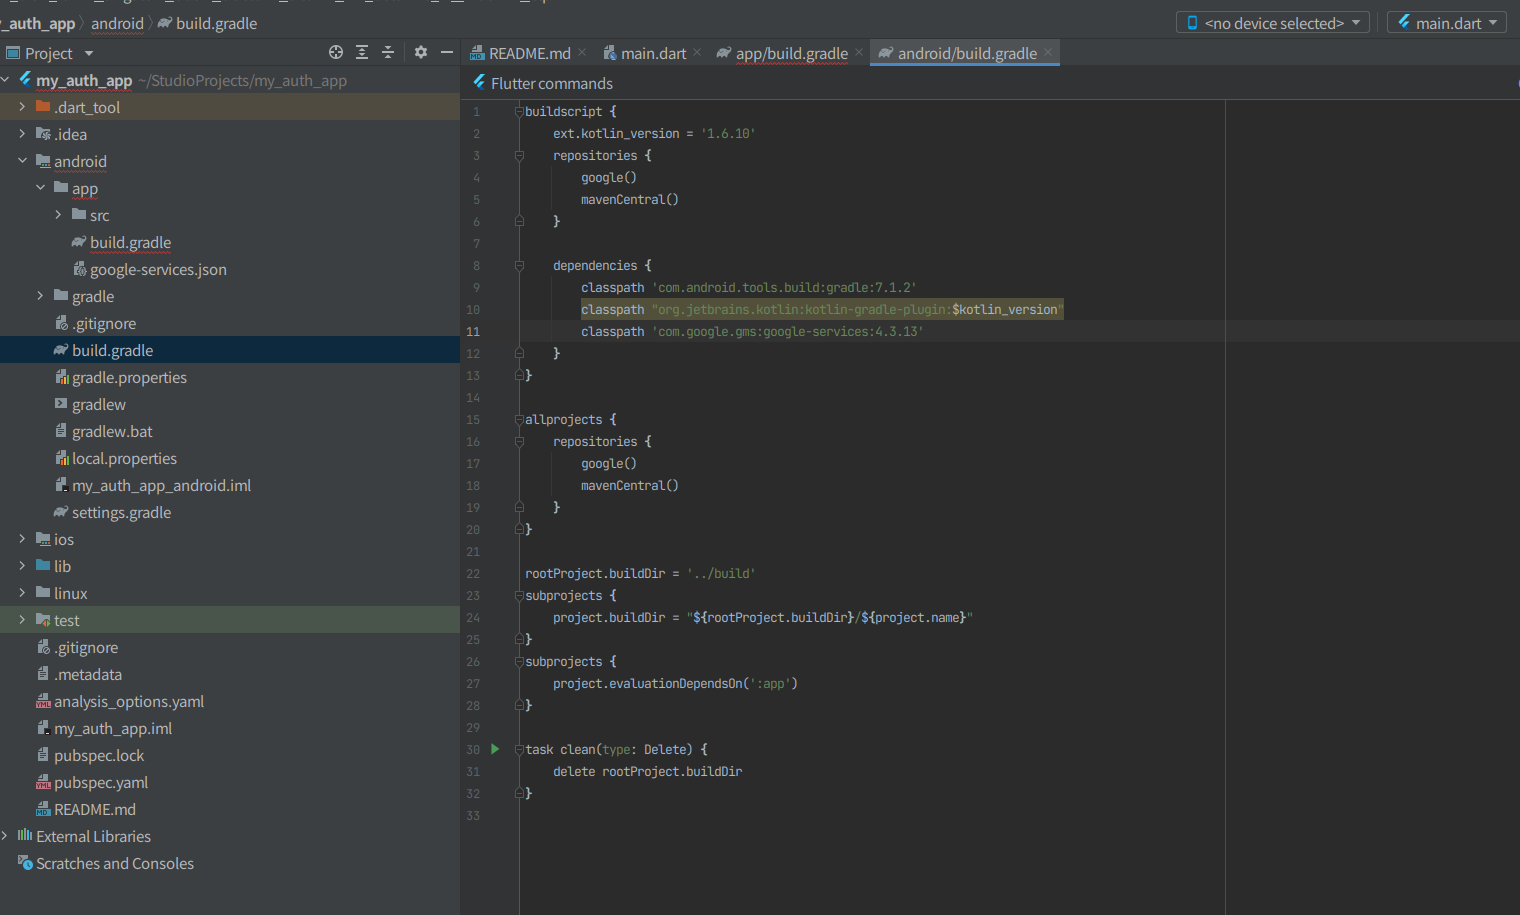Image resolution: width=1520 pixels, height=915 pixels.
Task: Toggle fold of the allprojects block
Action: pyautogui.click(x=519, y=420)
